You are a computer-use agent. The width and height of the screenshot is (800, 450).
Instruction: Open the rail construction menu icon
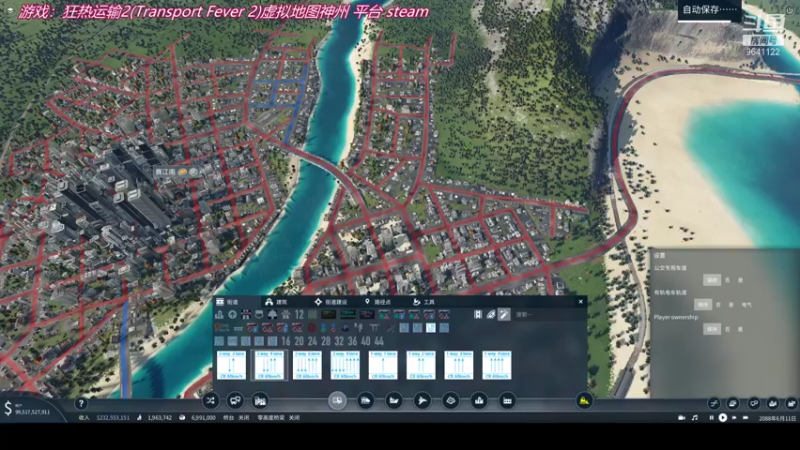pos(365,401)
